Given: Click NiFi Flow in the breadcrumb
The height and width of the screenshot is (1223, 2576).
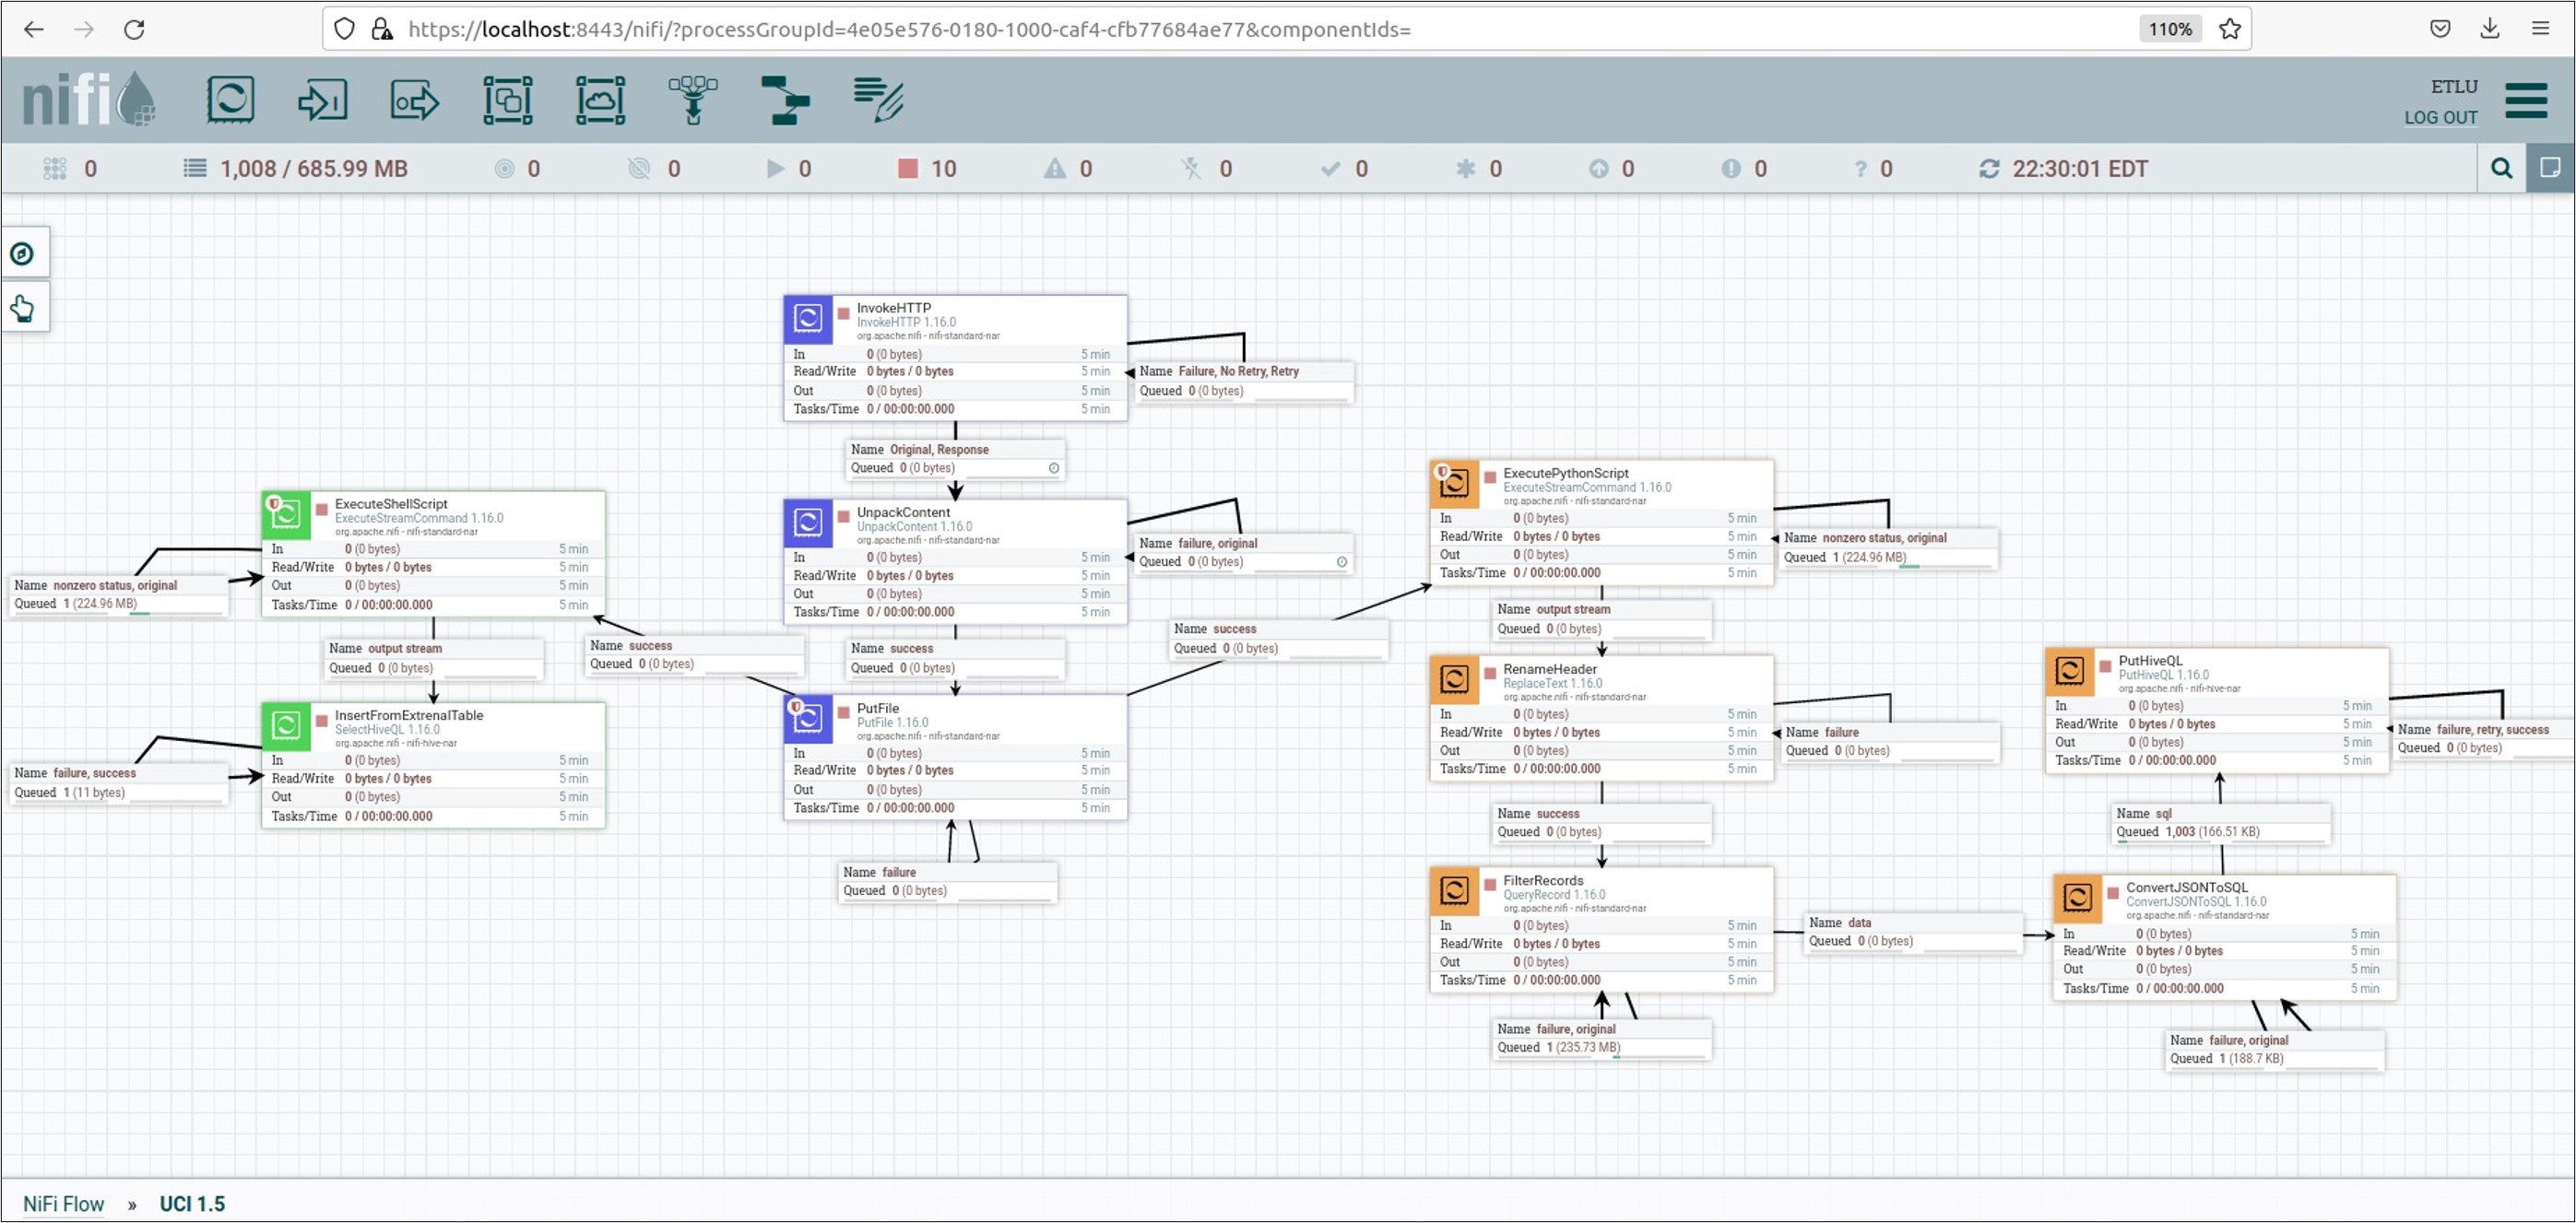Looking at the screenshot, I should 63,1203.
